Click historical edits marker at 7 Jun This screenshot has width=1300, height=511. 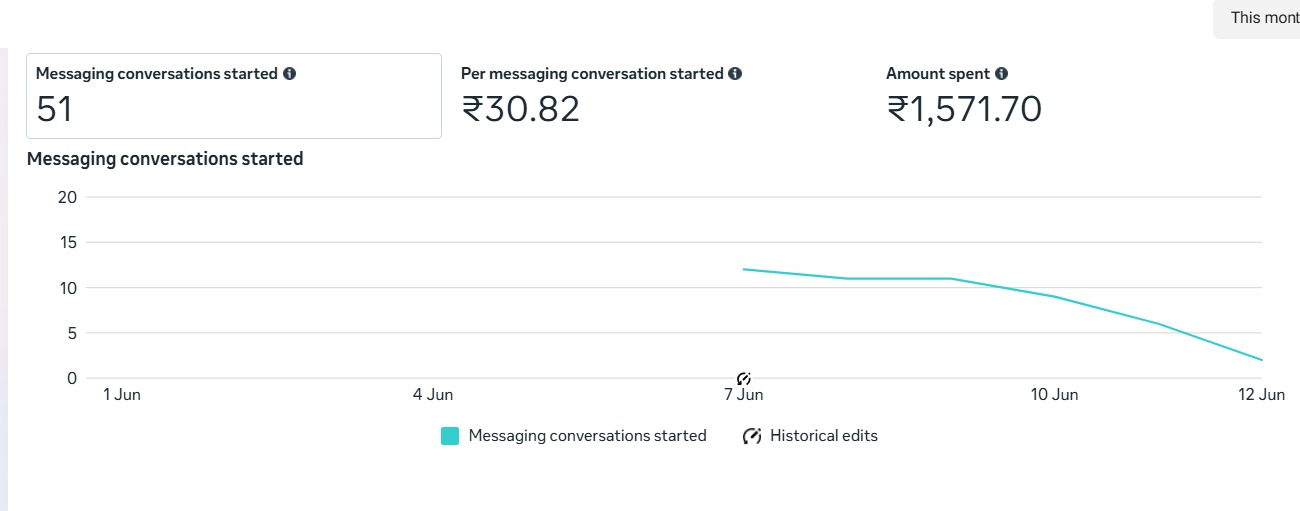[x=744, y=378]
